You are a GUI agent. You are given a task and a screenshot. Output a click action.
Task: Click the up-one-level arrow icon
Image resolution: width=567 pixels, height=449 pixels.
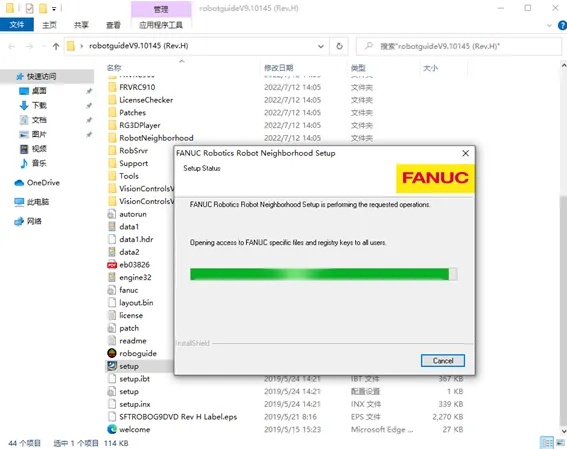pos(56,46)
